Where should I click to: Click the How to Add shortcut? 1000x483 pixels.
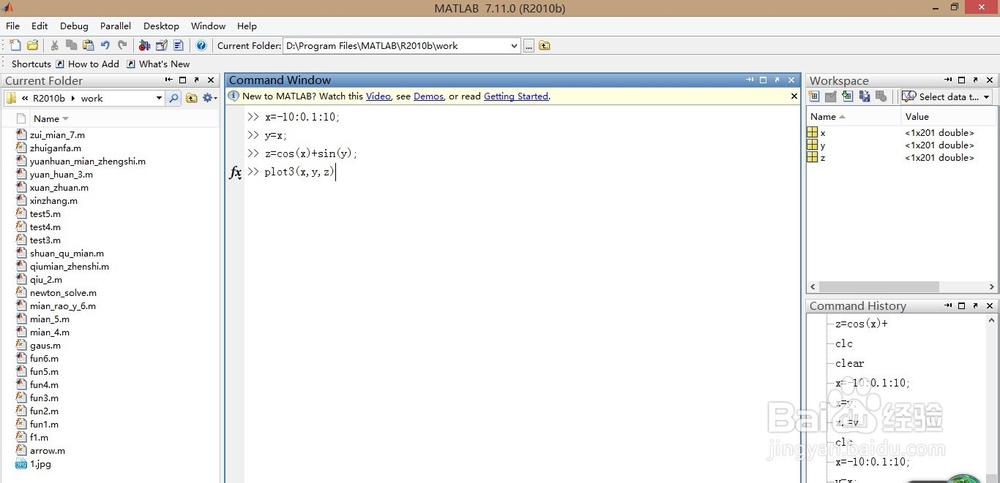click(x=87, y=64)
